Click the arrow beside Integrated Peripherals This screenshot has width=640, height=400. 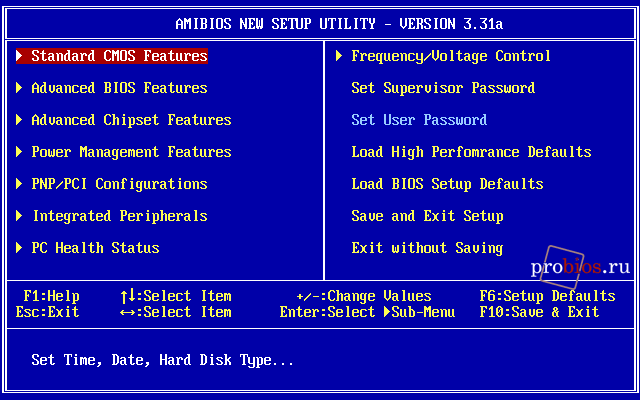tap(19, 216)
